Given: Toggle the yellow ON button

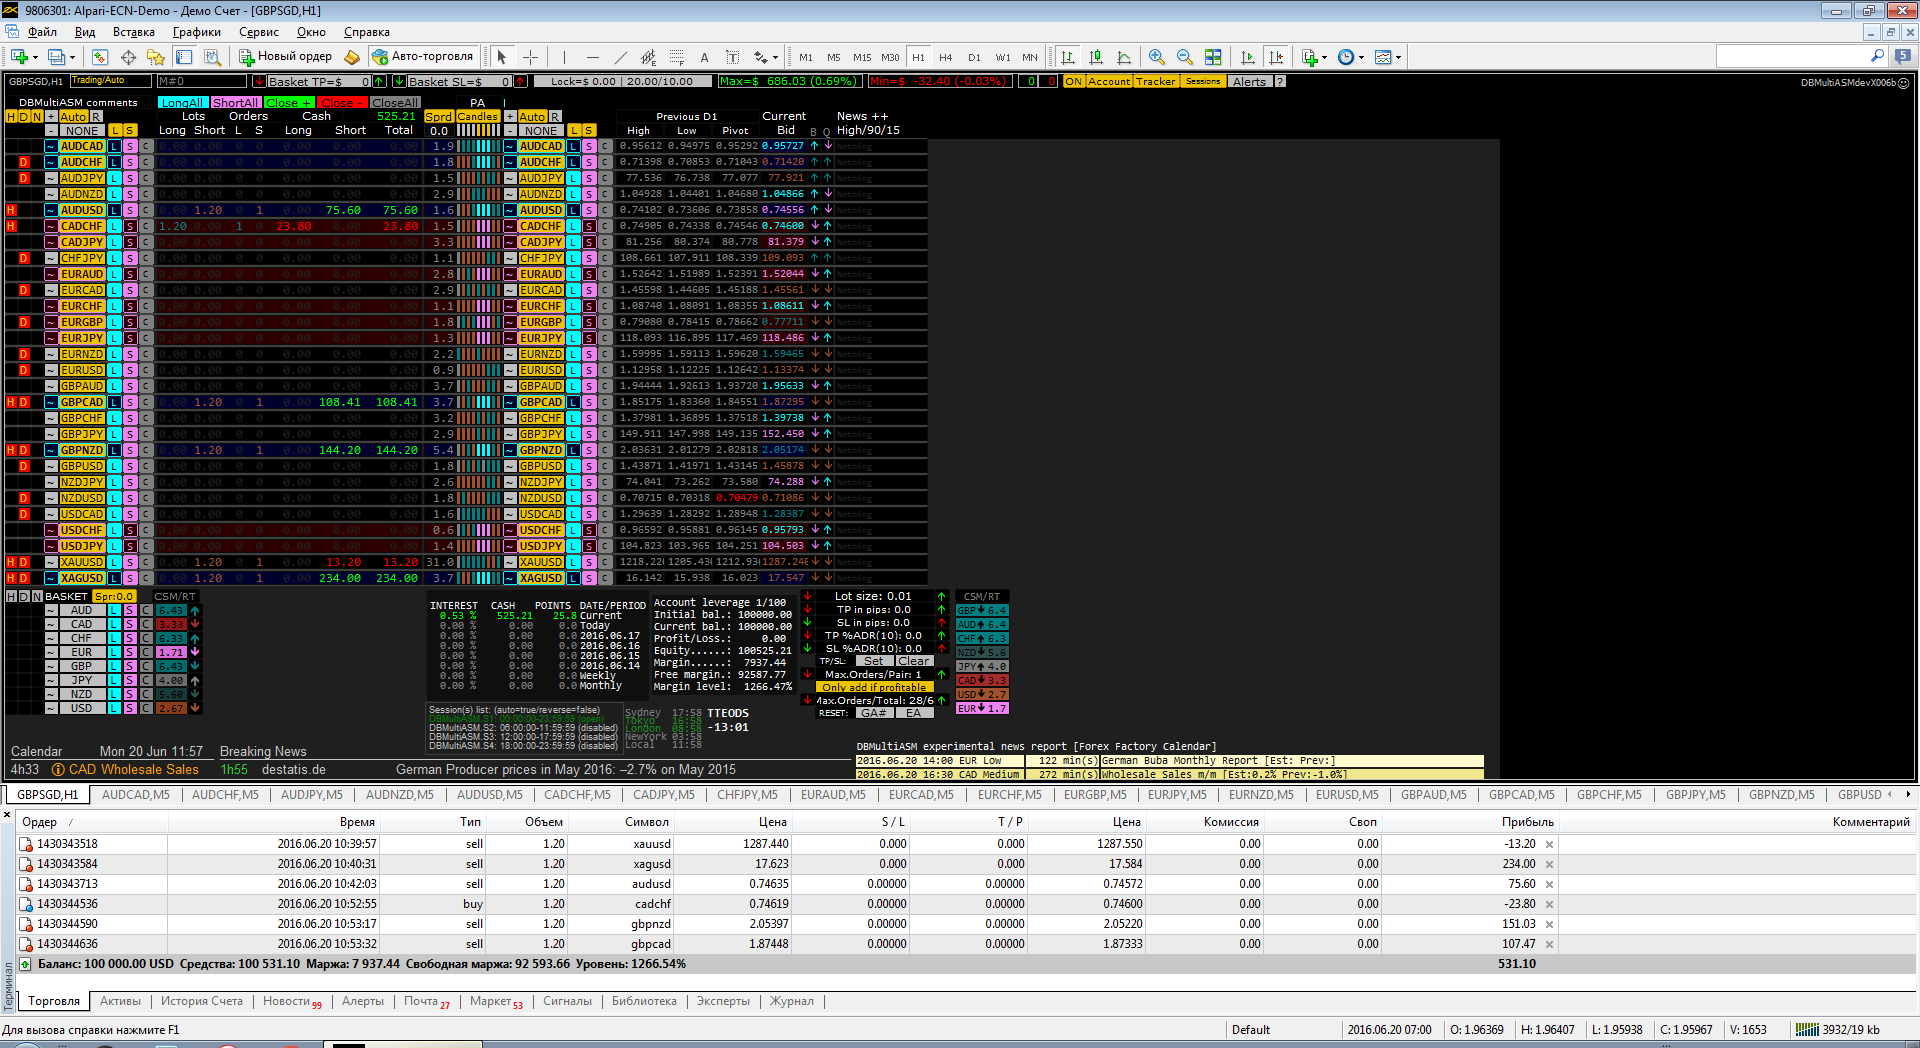Looking at the screenshot, I should (x=1073, y=81).
